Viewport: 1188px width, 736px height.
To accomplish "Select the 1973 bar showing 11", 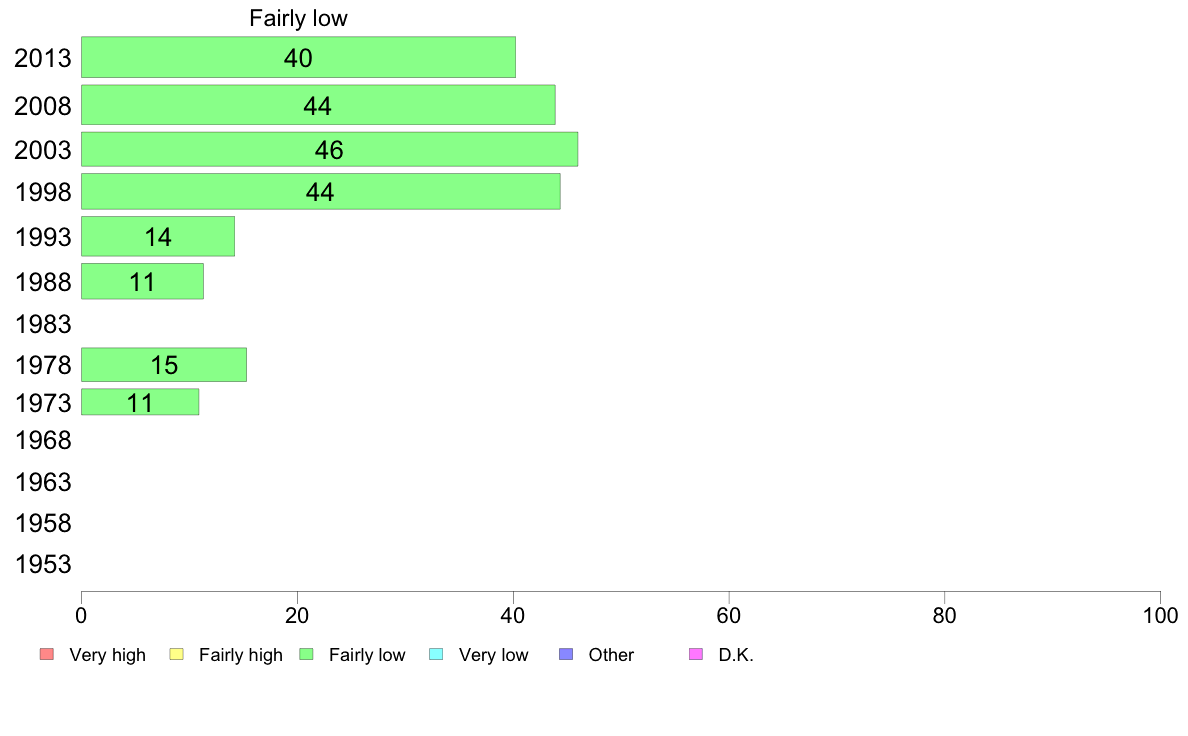I will coord(140,402).
